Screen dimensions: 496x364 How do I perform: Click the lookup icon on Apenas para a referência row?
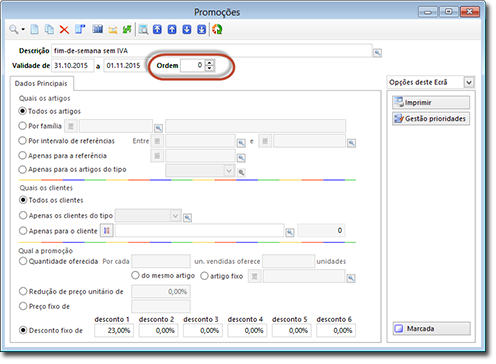coord(241,157)
